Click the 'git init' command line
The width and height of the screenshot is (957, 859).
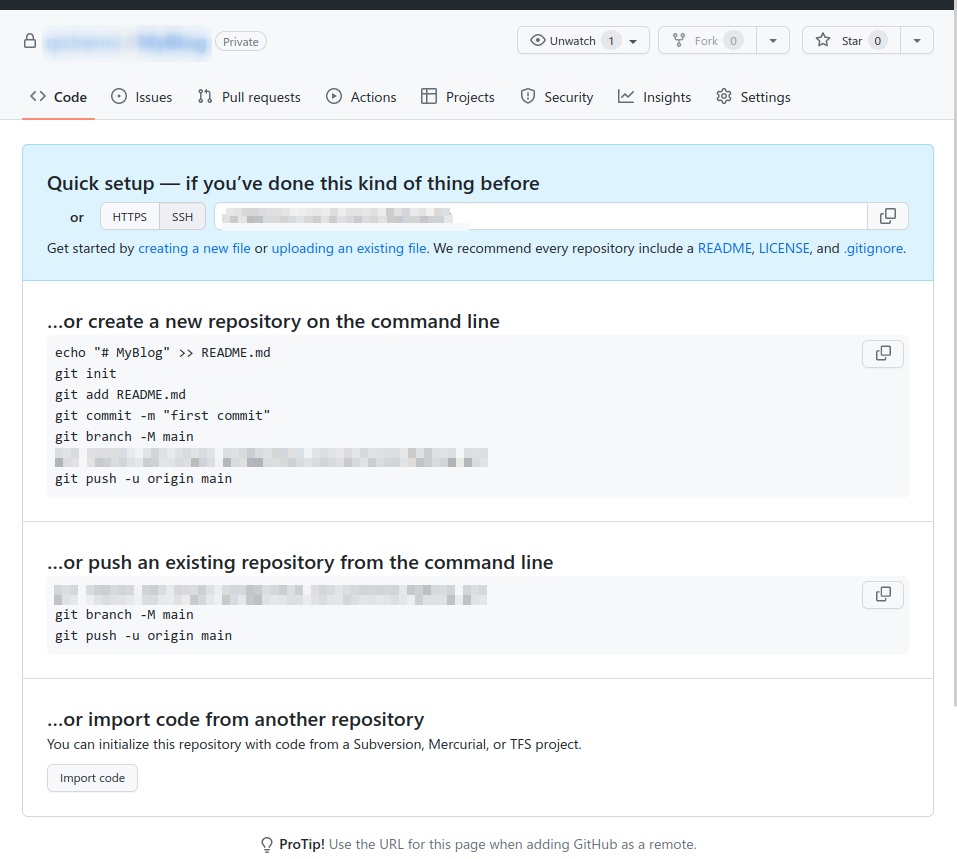[85, 374]
